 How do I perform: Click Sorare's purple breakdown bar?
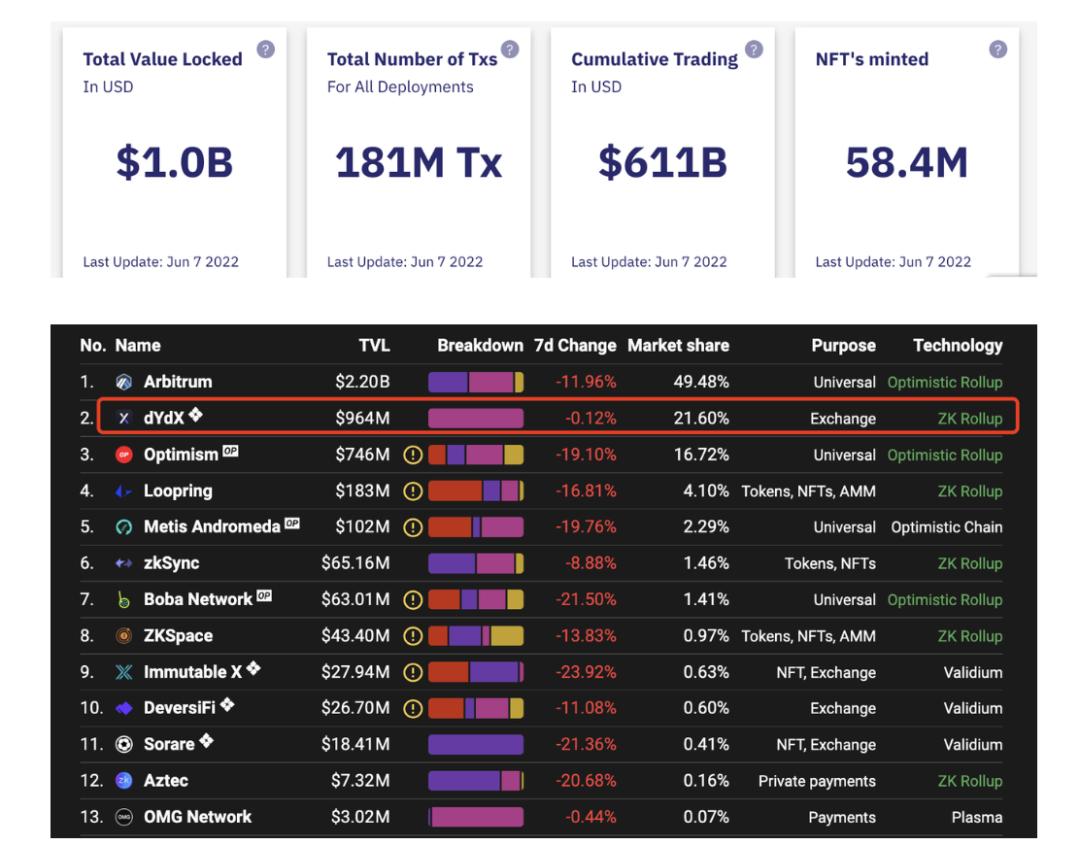tap(476, 745)
